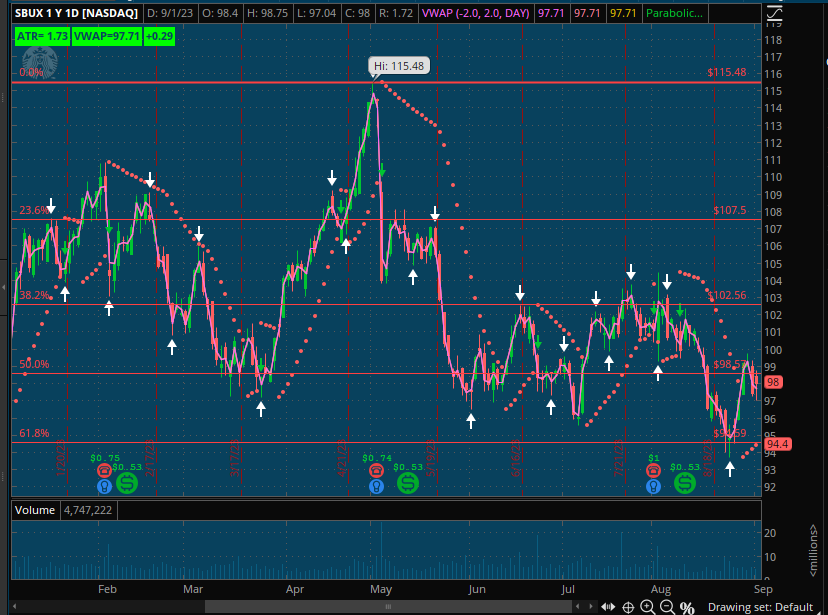Open the Drawing set: Default dropdown
Image resolution: width=828 pixels, height=615 pixels.
(x=765, y=607)
